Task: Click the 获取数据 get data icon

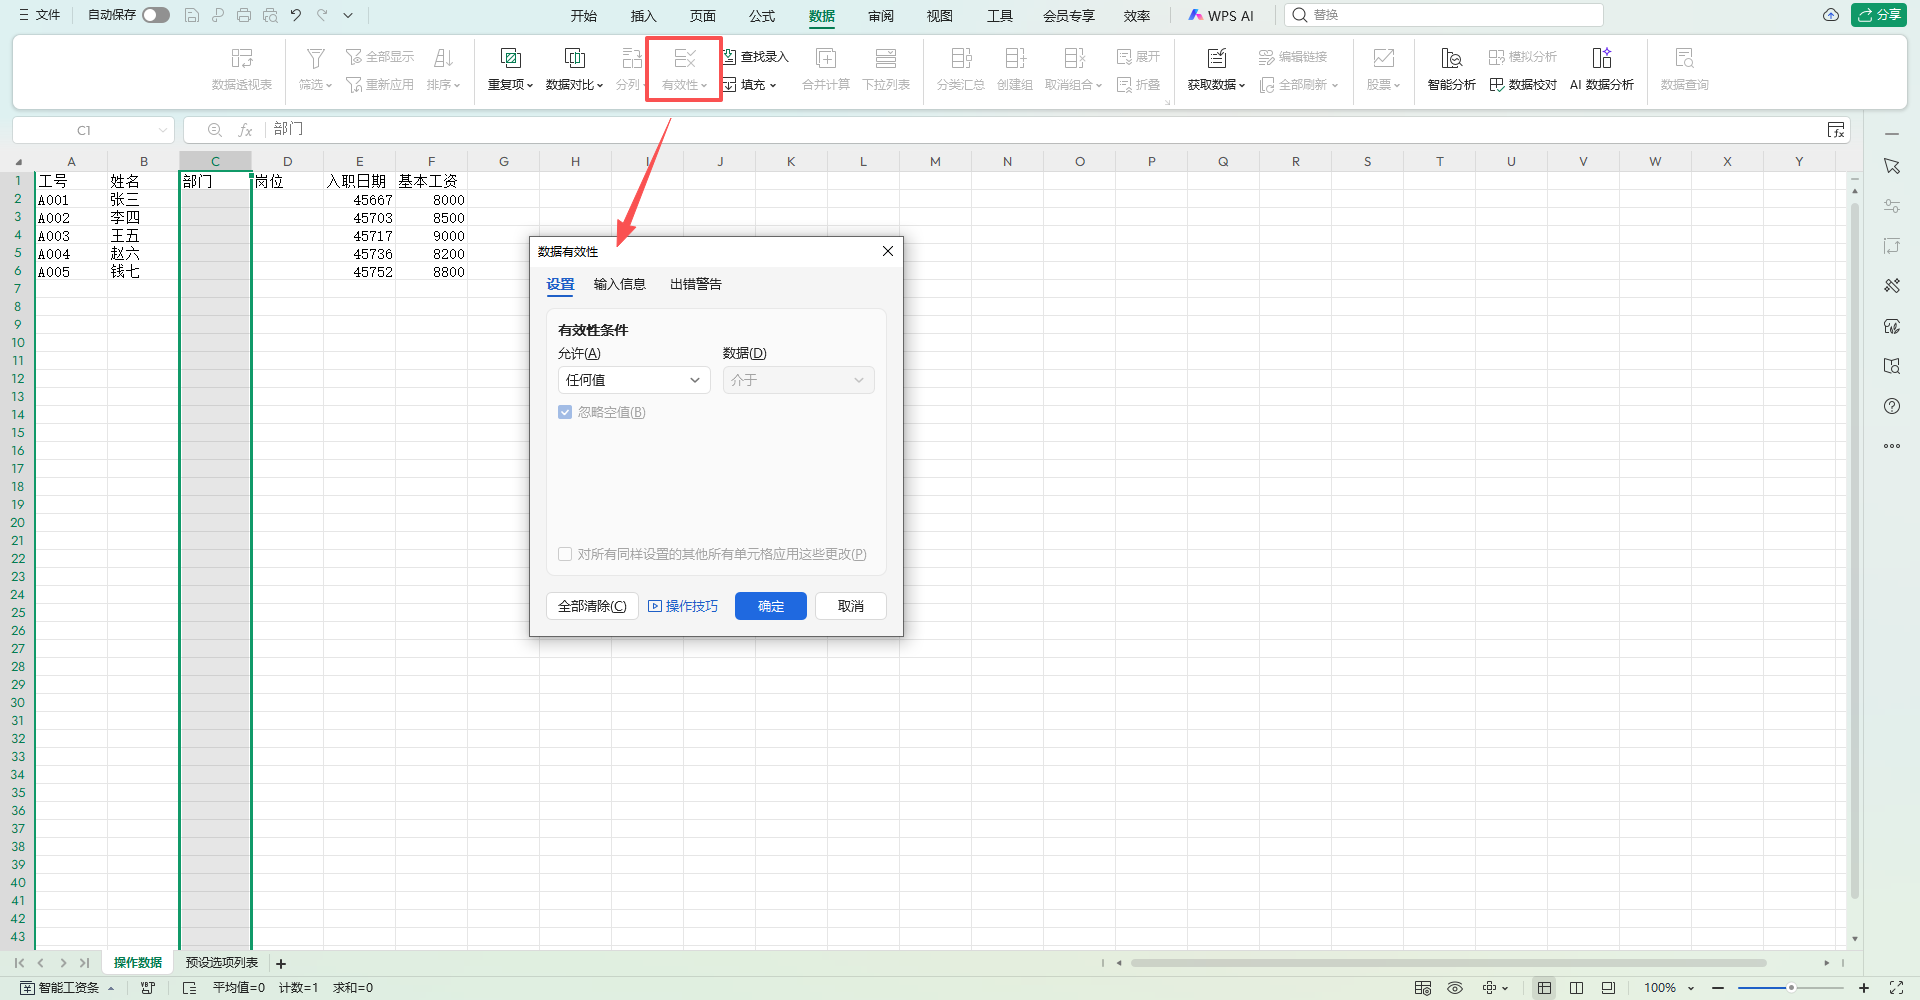Action: point(1216,58)
